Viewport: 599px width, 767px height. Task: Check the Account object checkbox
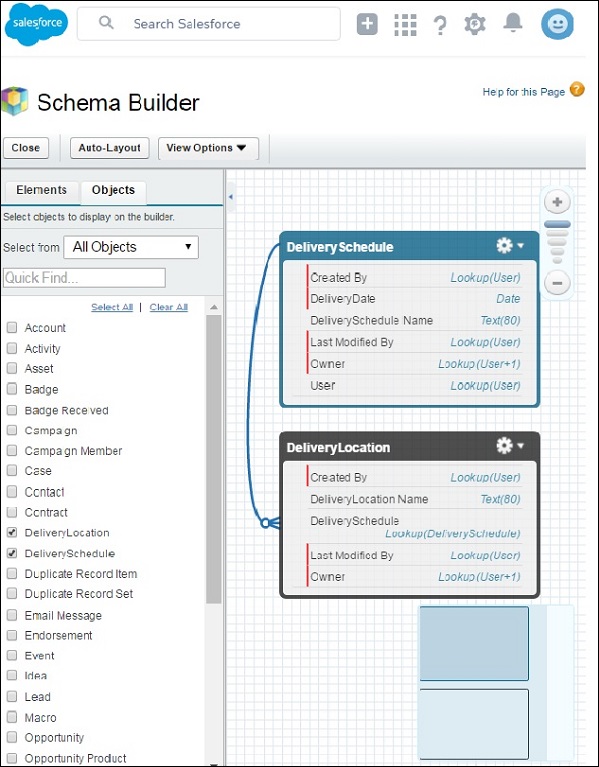[x=12, y=328]
